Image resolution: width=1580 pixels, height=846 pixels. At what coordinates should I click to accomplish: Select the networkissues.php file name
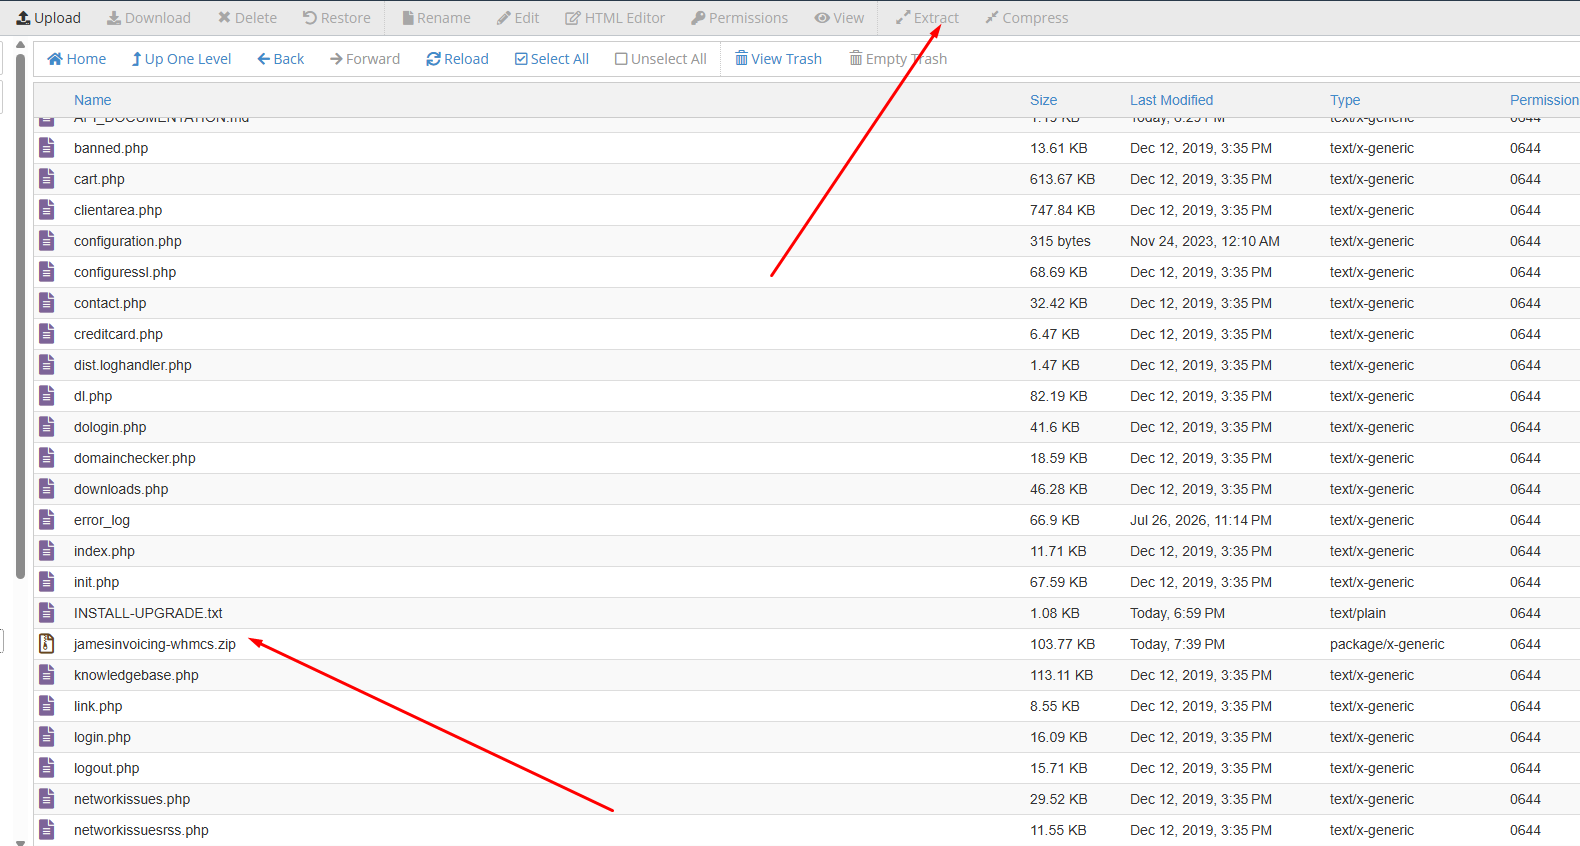(132, 799)
